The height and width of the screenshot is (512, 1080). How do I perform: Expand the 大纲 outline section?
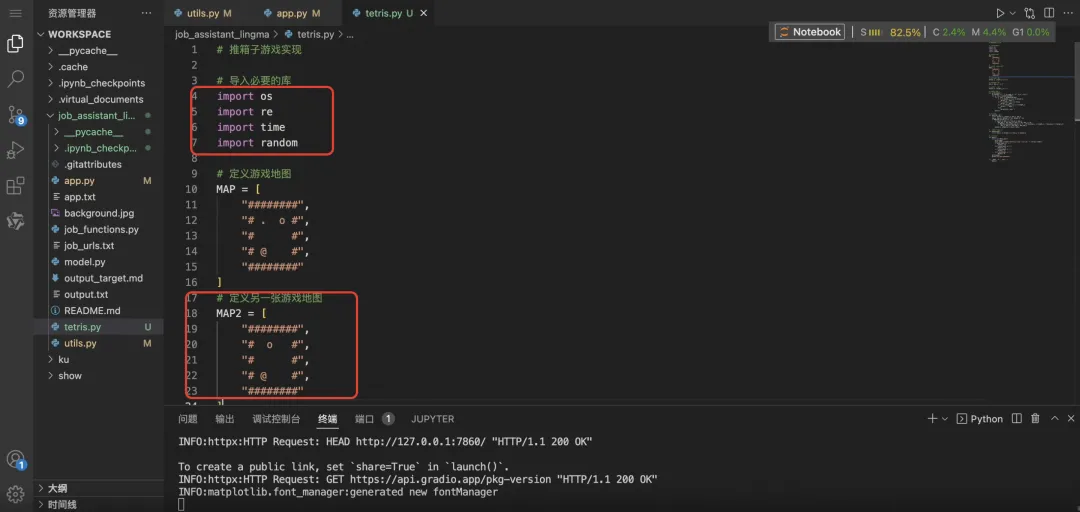[98, 489]
